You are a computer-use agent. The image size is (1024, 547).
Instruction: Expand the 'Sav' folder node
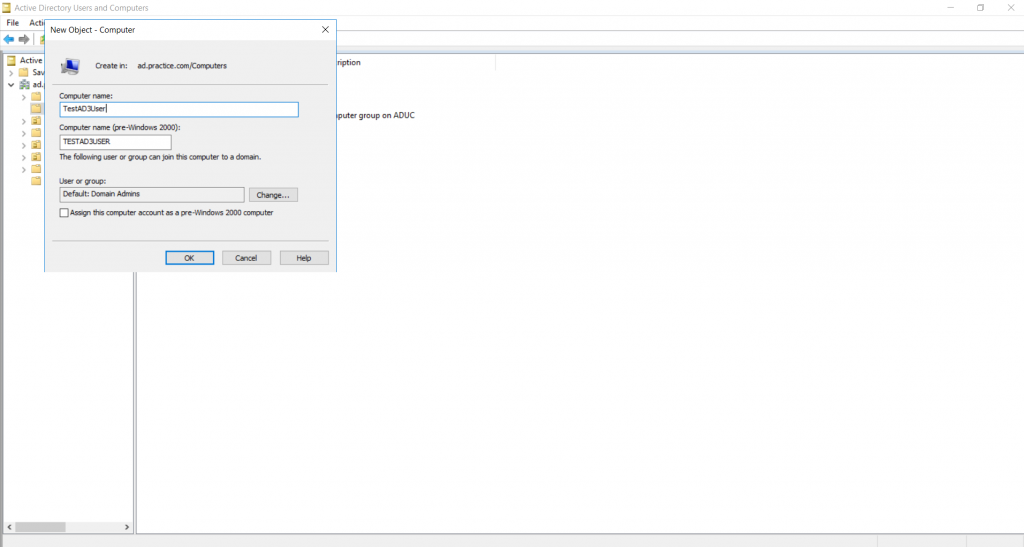[11, 72]
